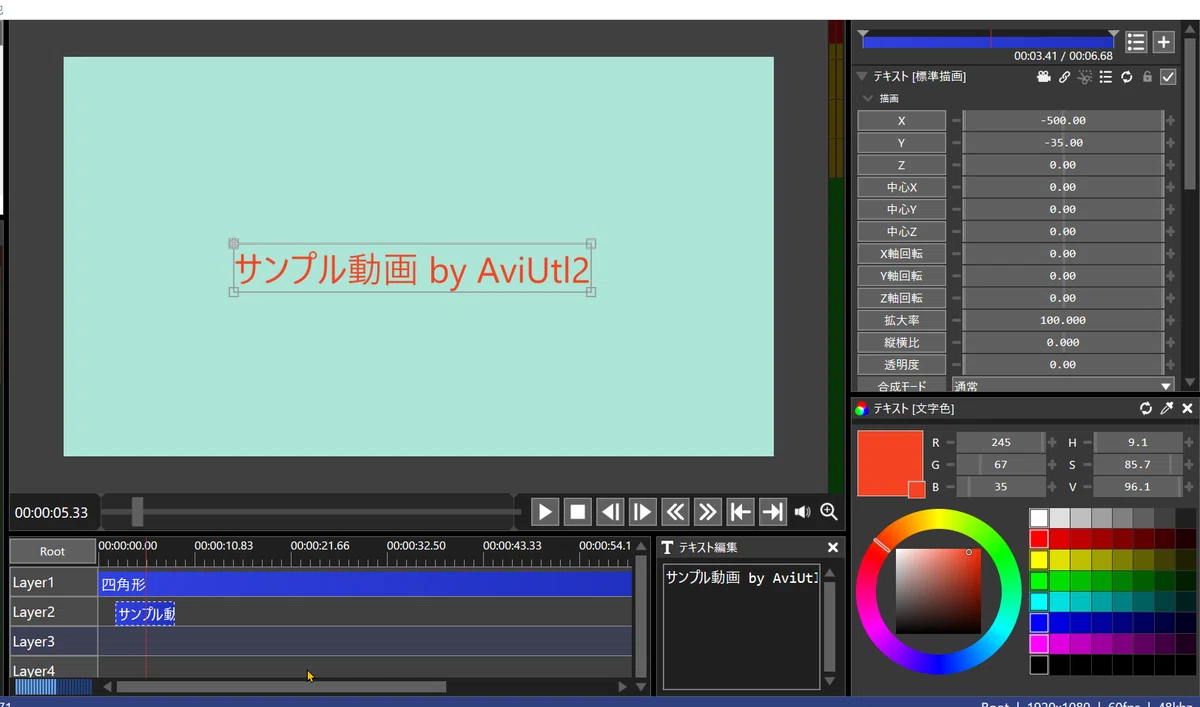Pick the magenta palette swatch
The height and width of the screenshot is (707, 1200).
point(1039,644)
